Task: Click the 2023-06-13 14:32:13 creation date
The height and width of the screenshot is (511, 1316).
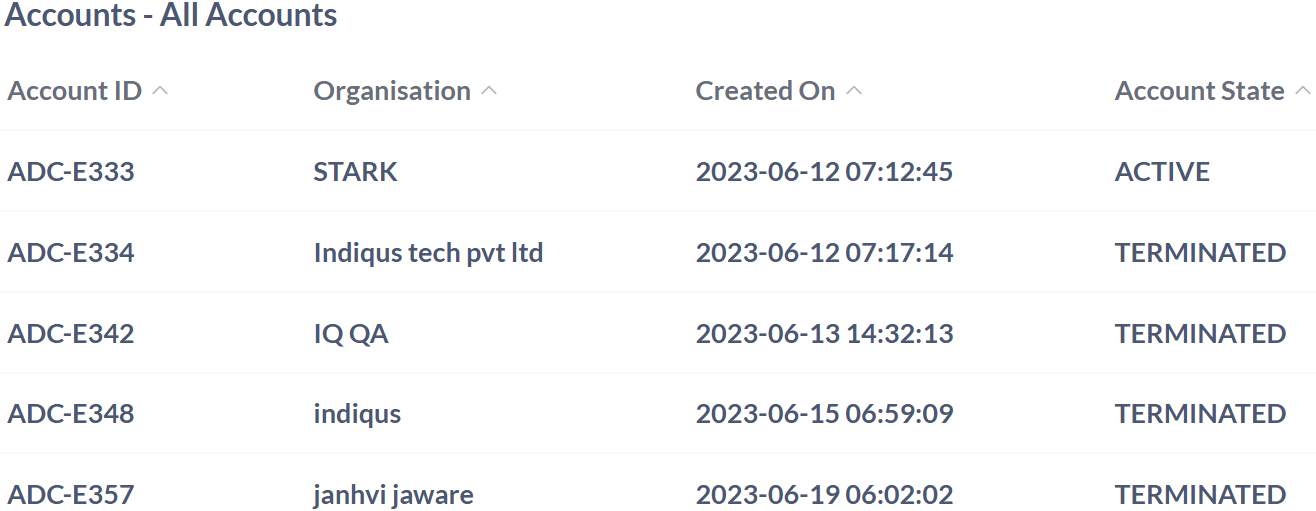Action: click(824, 333)
